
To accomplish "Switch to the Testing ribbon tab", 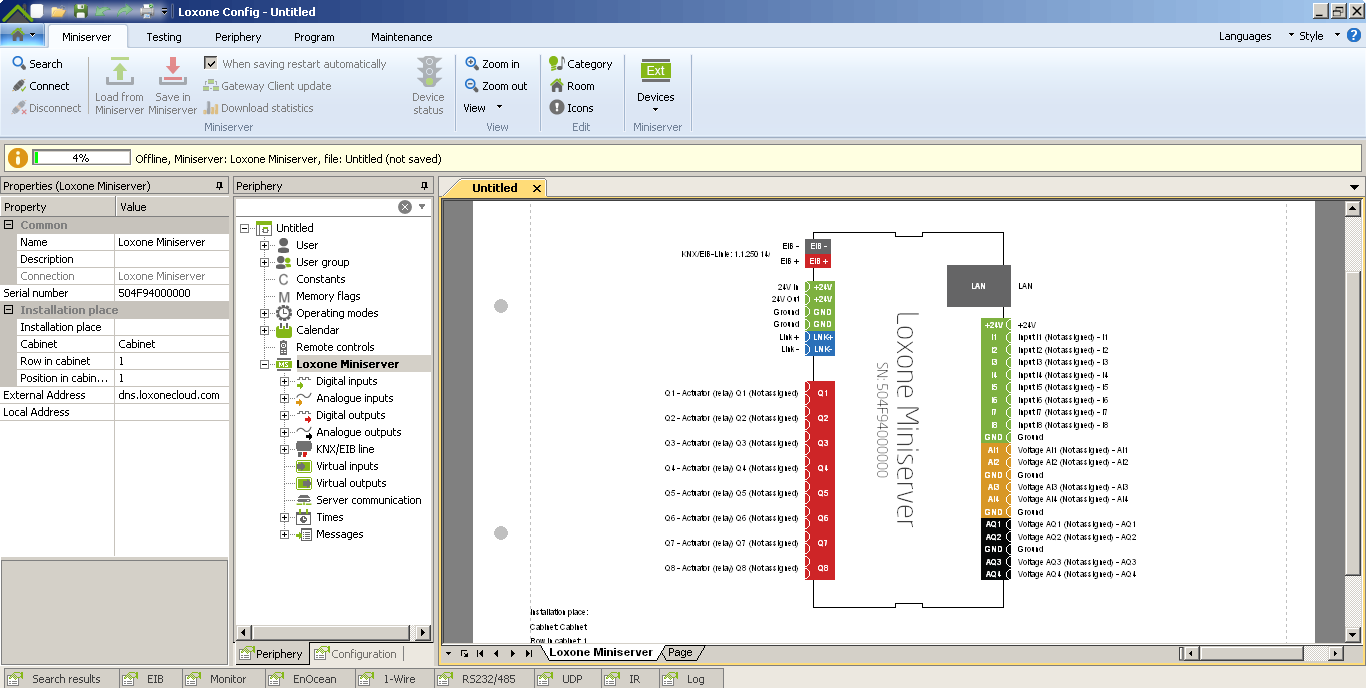I will pyautogui.click(x=164, y=37).
